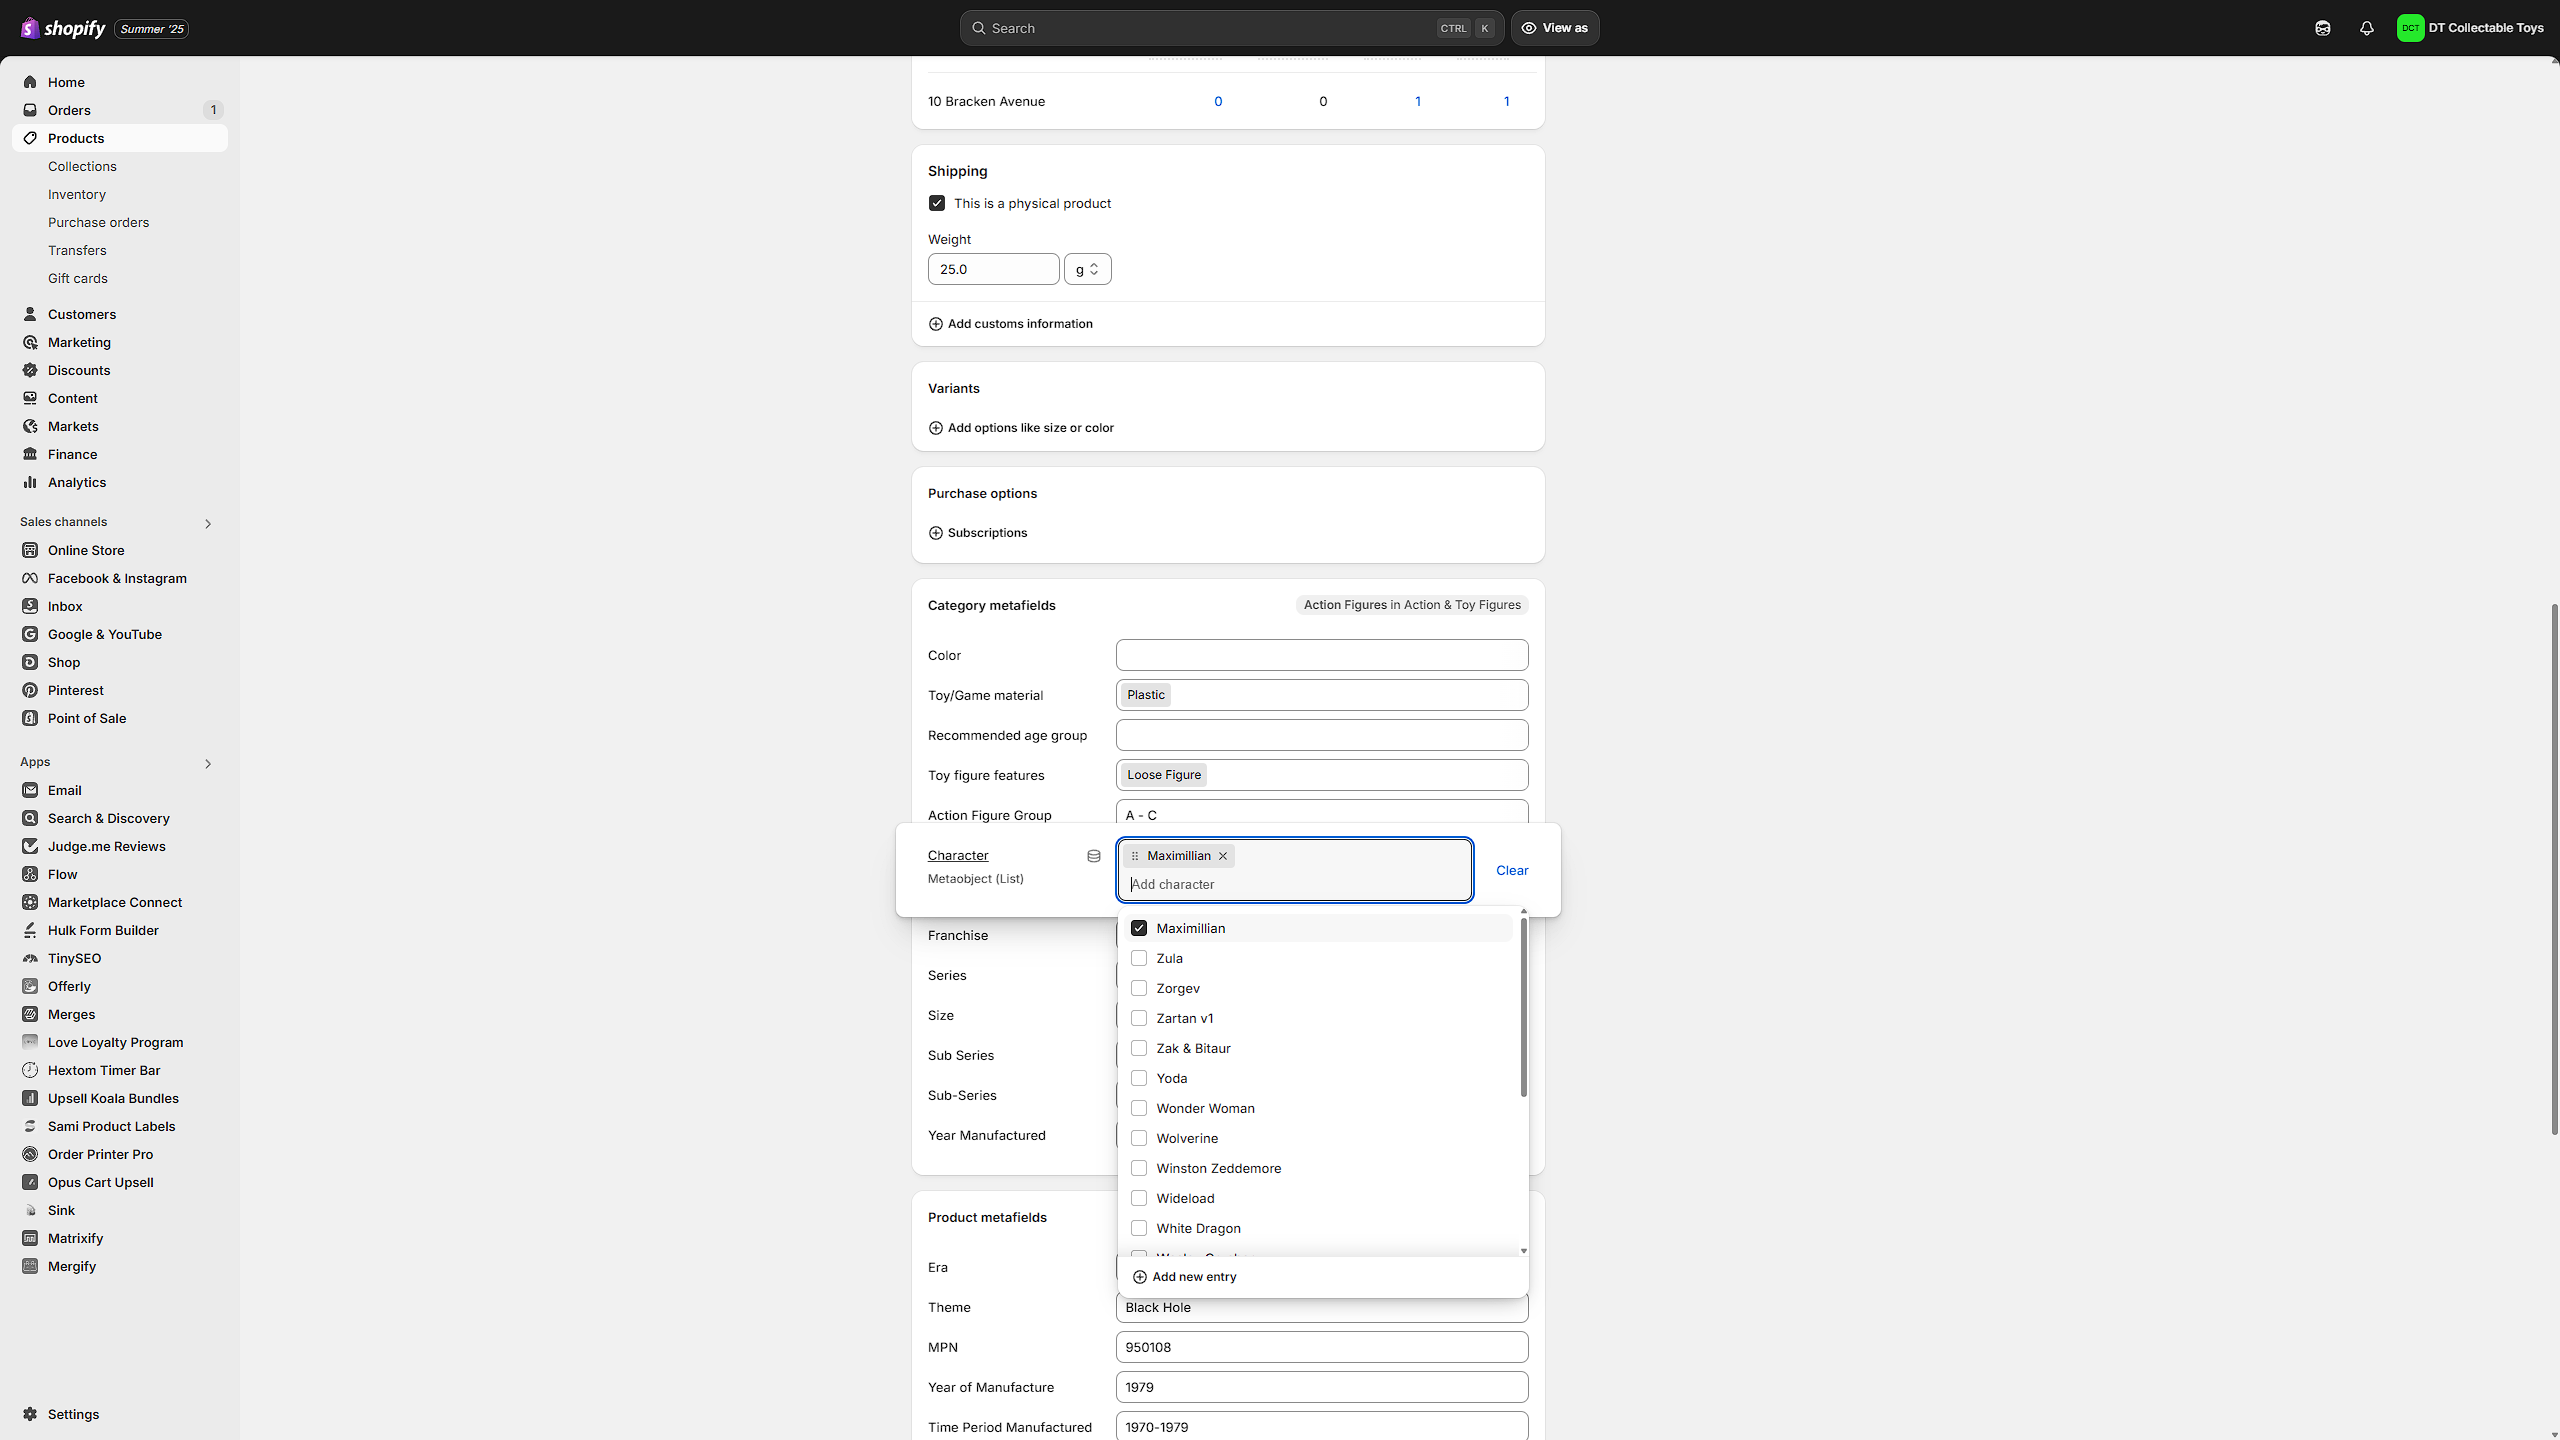Expand the Apps section chevron
The height and width of the screenshot is (1440, 2560).
208,763
